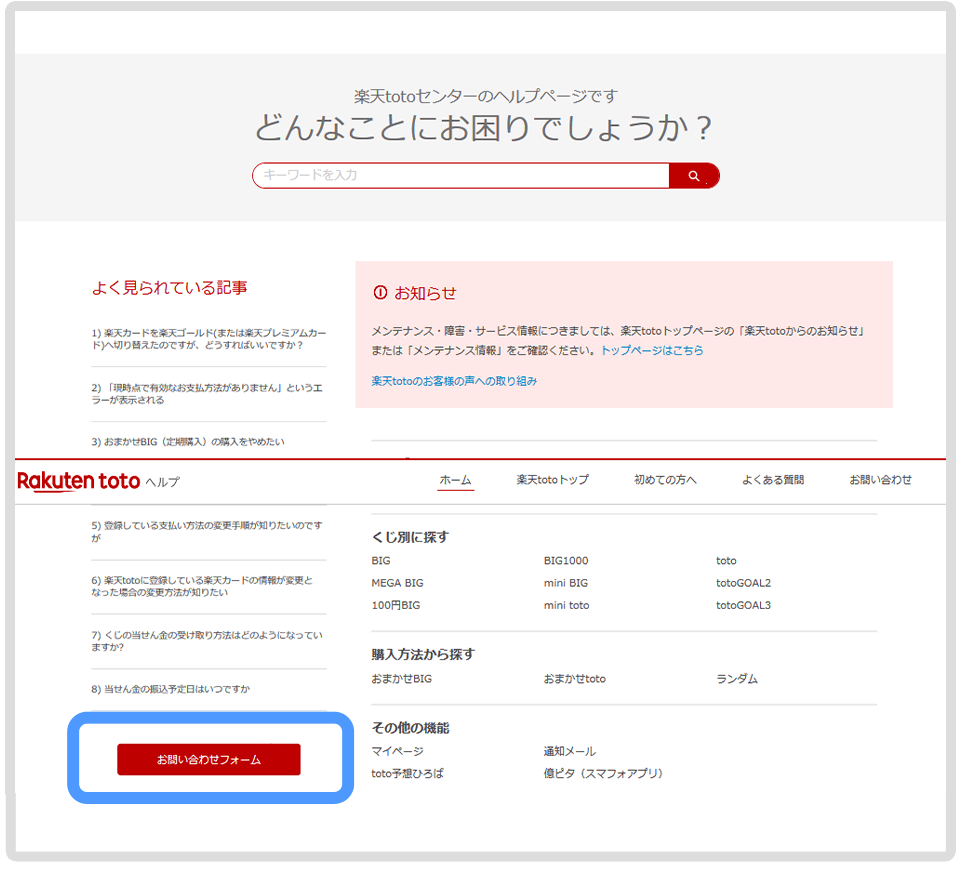This screenshot has height=871, width=968.
Task: Follow the トップページはこちら link
Action: (x=652, y=351)
